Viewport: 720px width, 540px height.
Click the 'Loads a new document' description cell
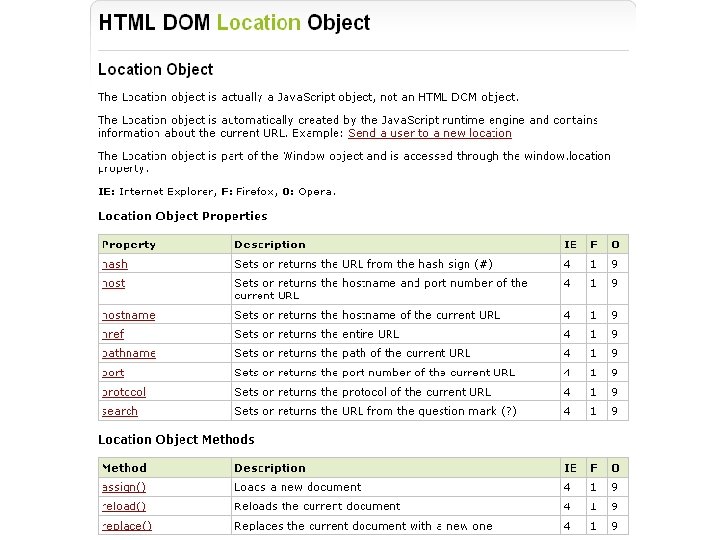[x=396, y=487]
